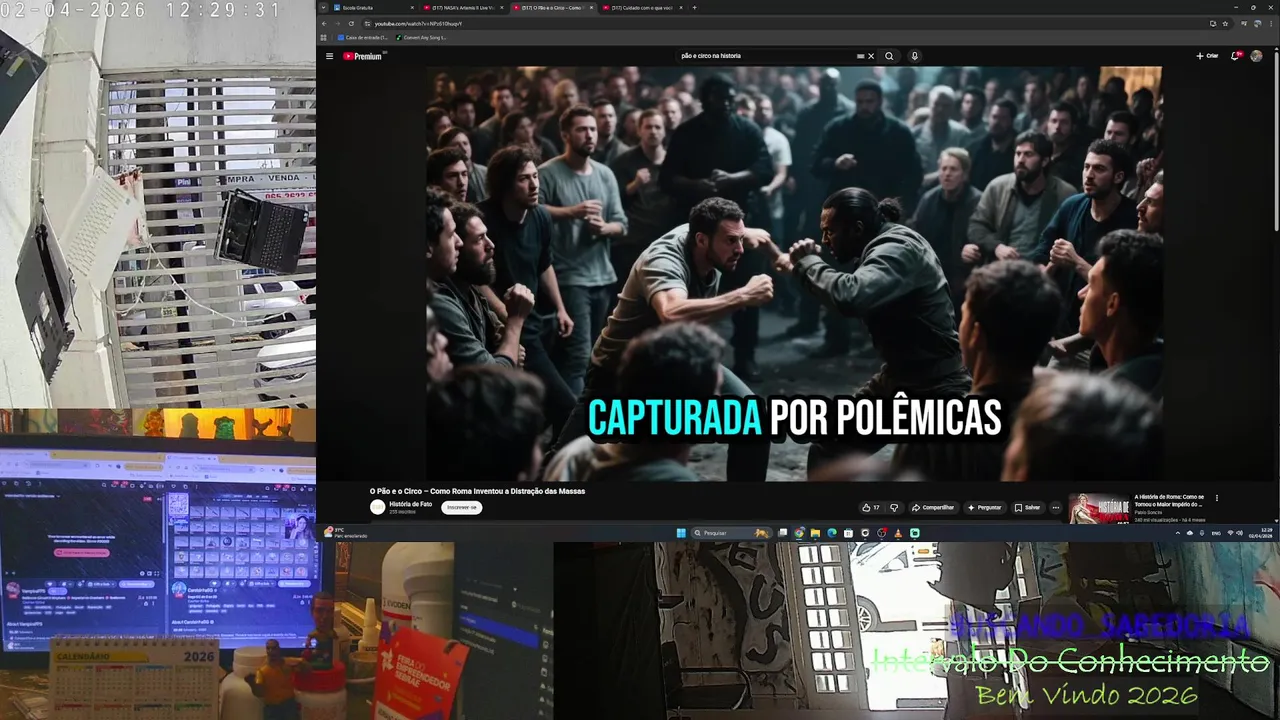
Task: Open the História de Fato channel avatar
Action: 377,507
